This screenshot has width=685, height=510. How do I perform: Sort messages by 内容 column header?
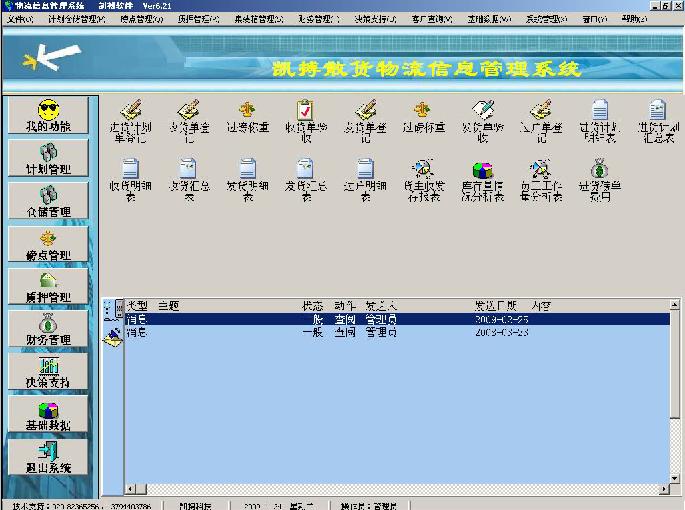542,306
